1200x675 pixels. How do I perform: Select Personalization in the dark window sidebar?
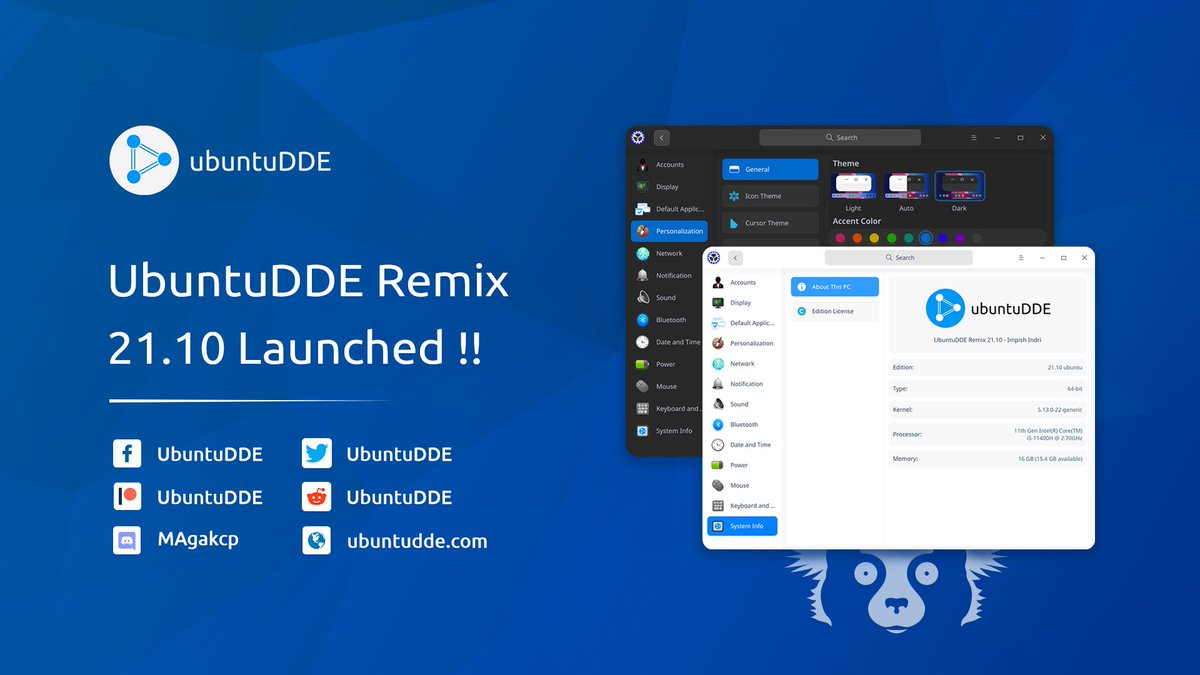(x=668, y=231)
